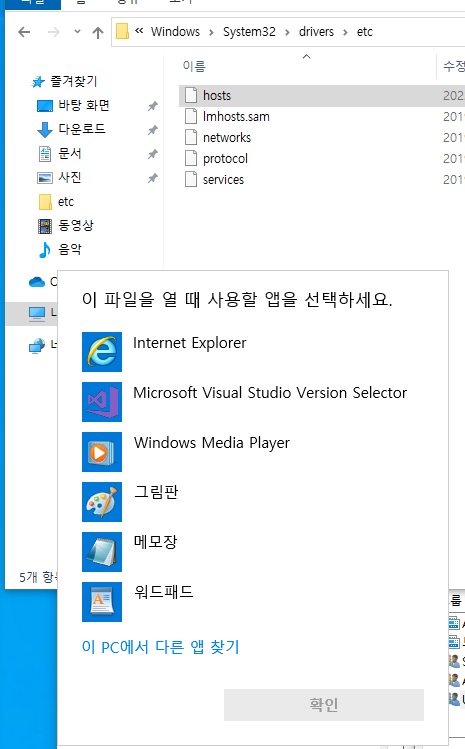The width and height of the screenshot is (465, 749).
Task: Choose 워드패드 (WordPad) app
Action: 253,602
